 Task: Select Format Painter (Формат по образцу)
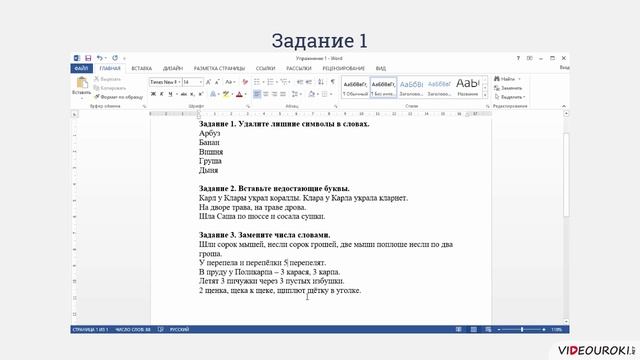click(x=118, y=97)
